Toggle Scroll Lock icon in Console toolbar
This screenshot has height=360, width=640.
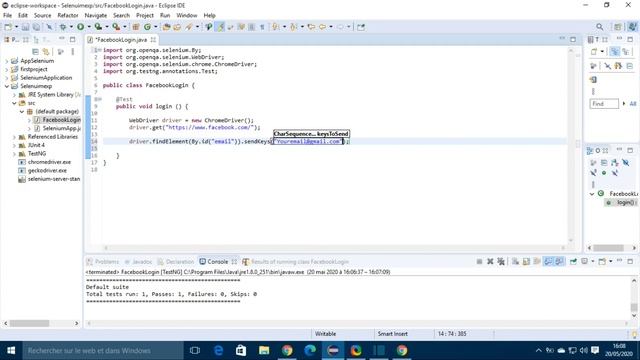526,262
